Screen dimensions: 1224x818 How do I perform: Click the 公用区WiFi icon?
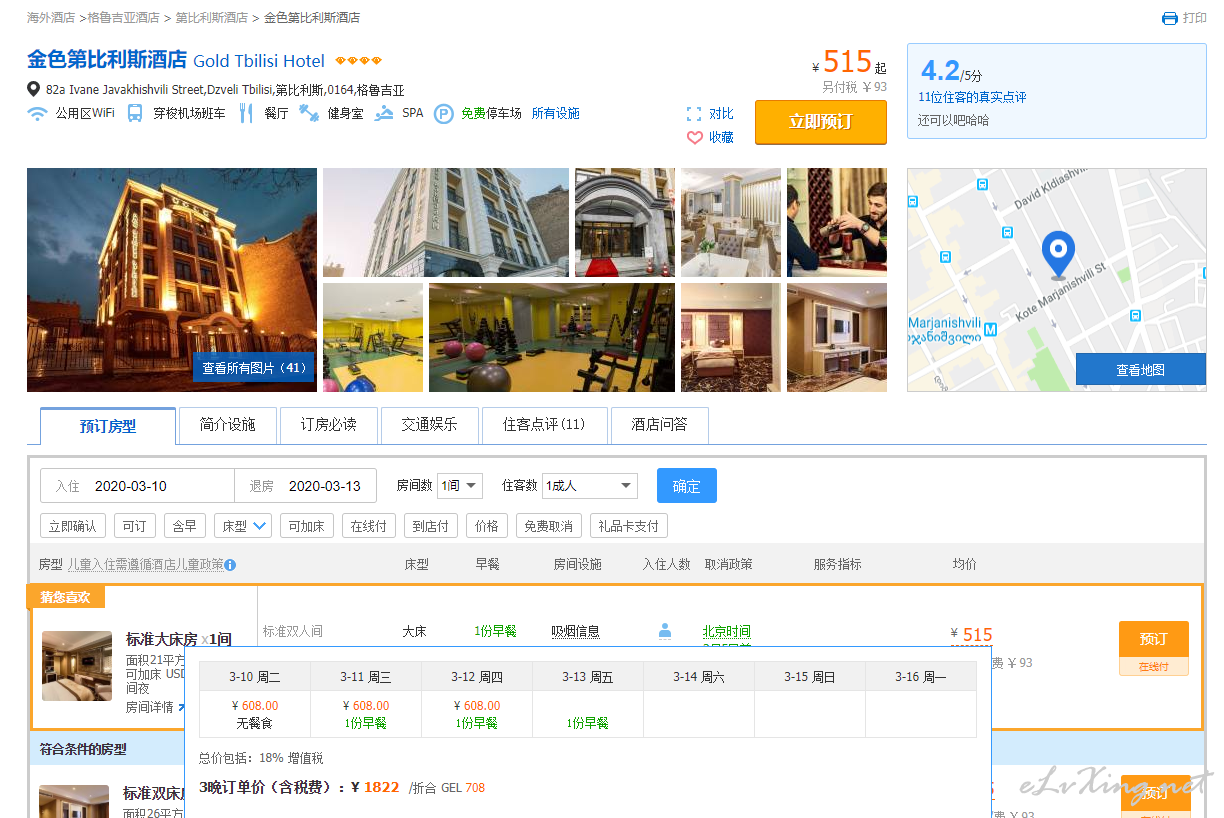(x=37, y=113)
